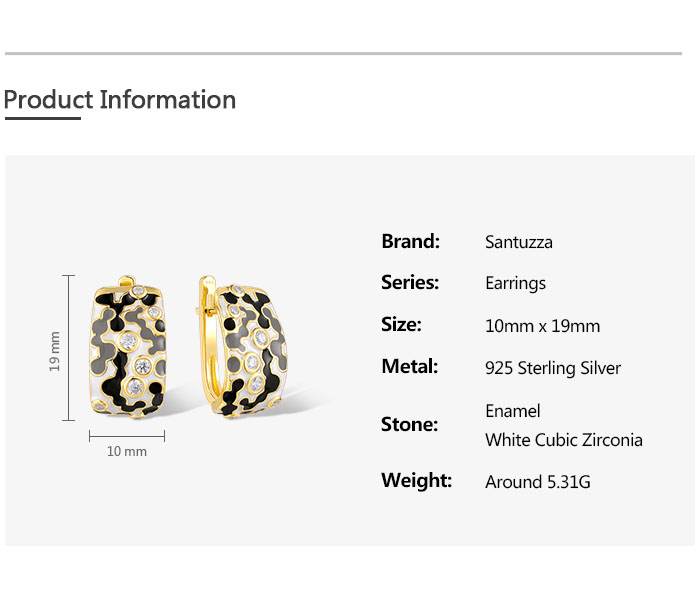The image size is (700, 596).
Task: Click the Stone: field label
Action: click(x=409, y=425)
